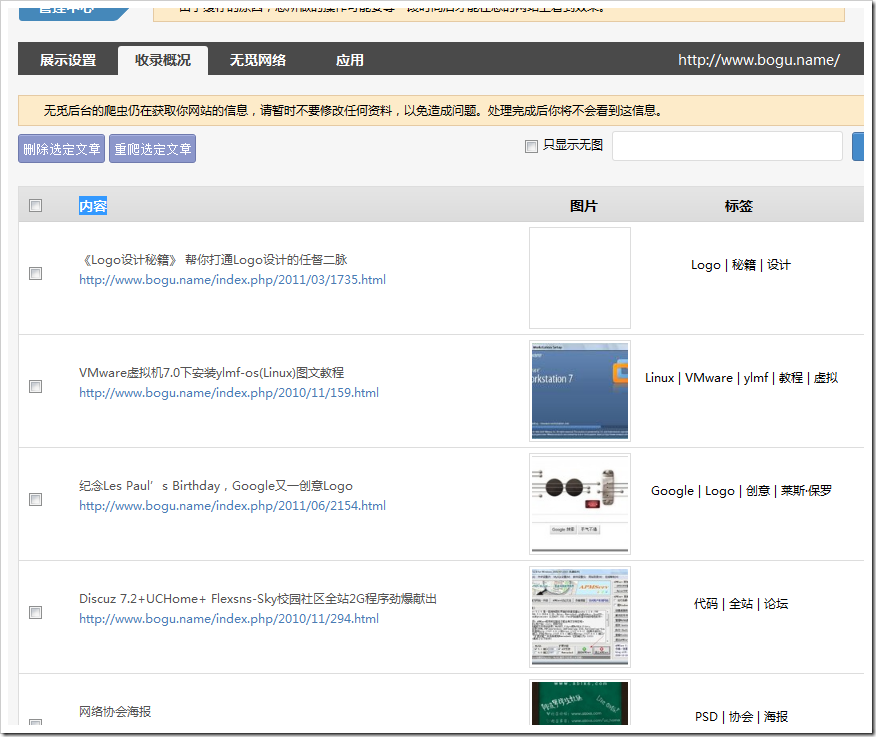
Task: Open the link ending 2011/06/2154.html
Action: pos(232,506)
